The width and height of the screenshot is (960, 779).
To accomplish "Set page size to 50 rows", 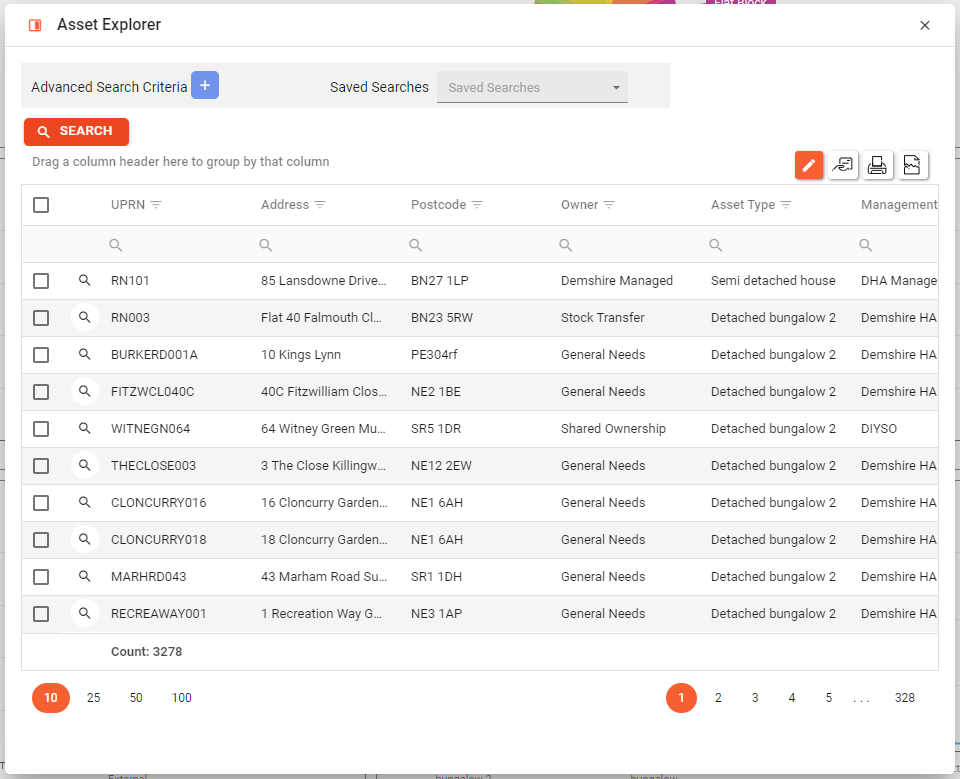I will coord(136,698).
